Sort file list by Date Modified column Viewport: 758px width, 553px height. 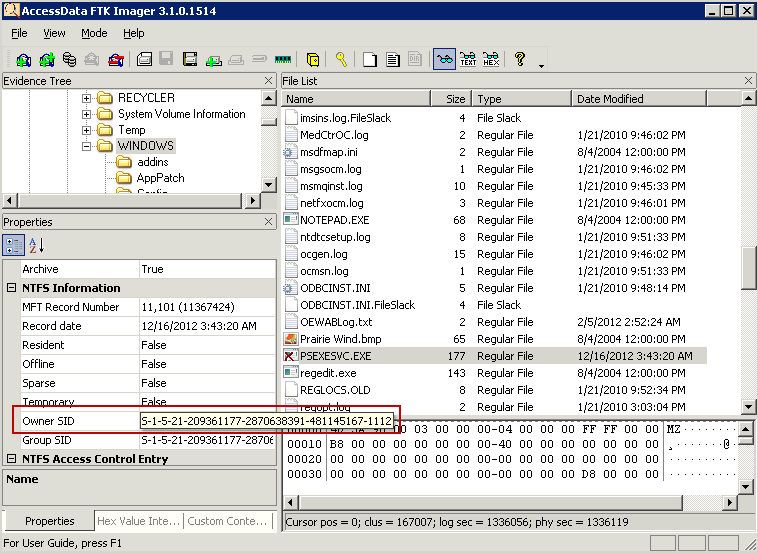coord(639,99)
